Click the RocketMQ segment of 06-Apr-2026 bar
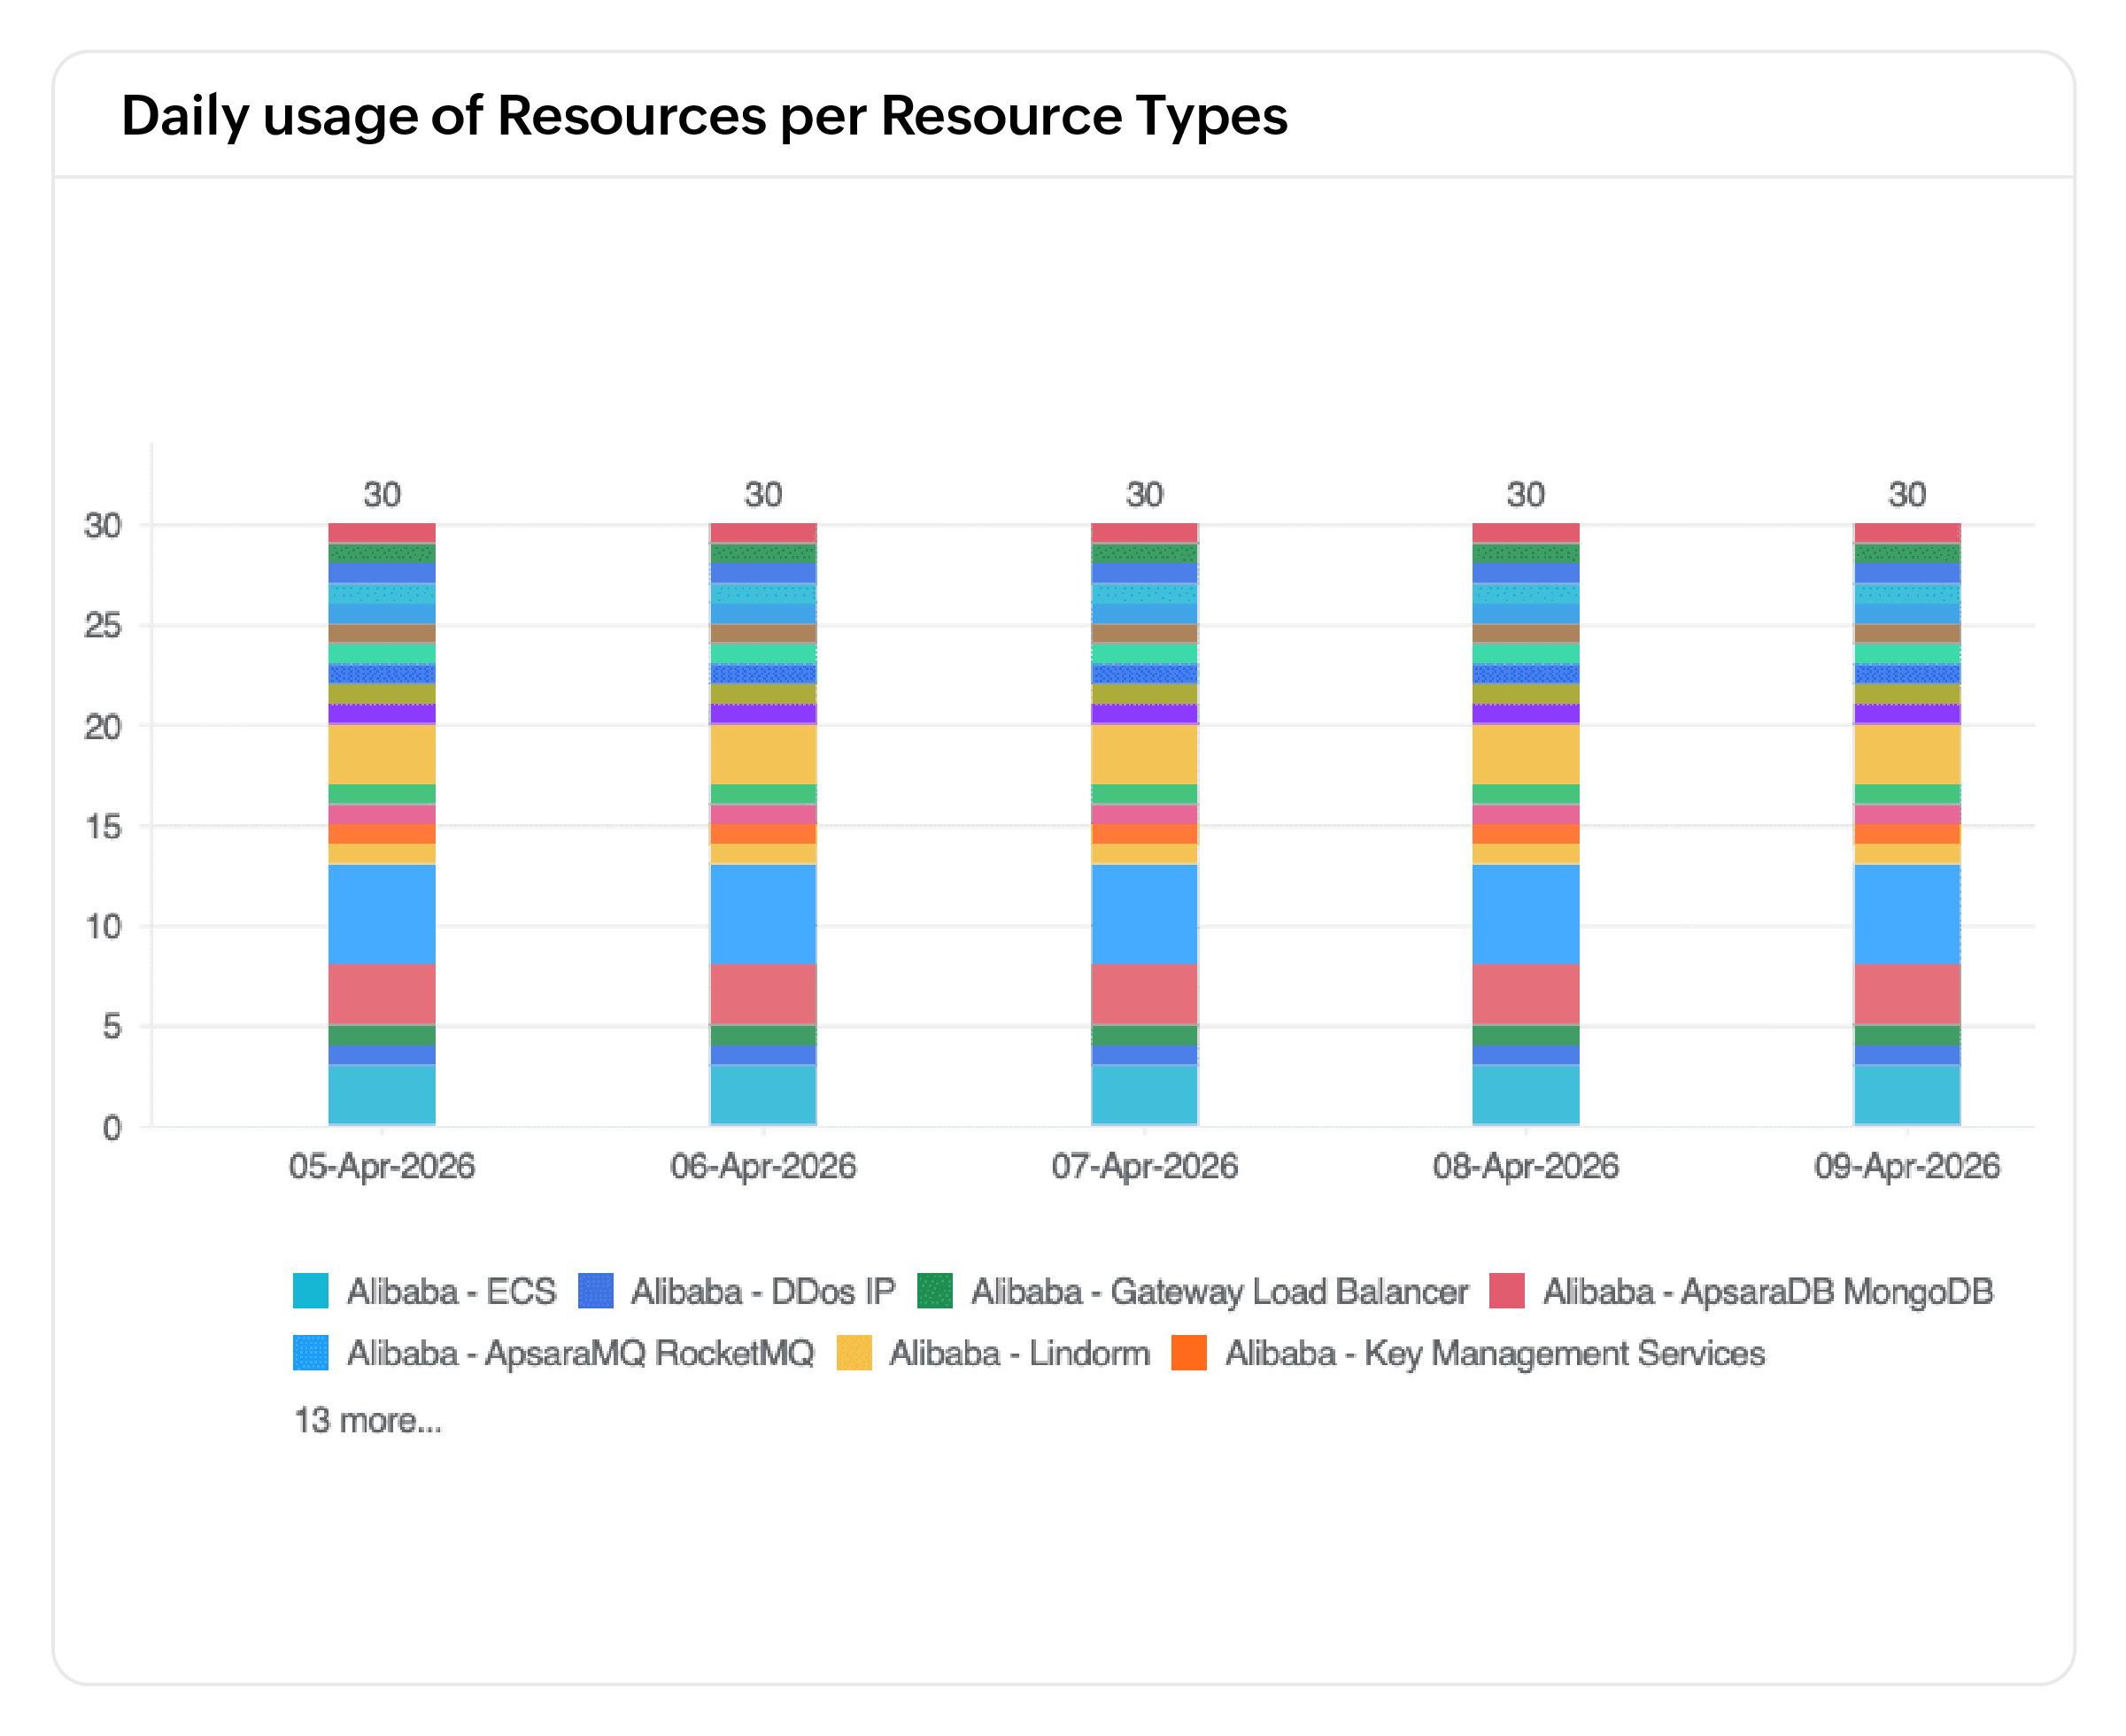2126x1736 pixels. coord(763,914)
